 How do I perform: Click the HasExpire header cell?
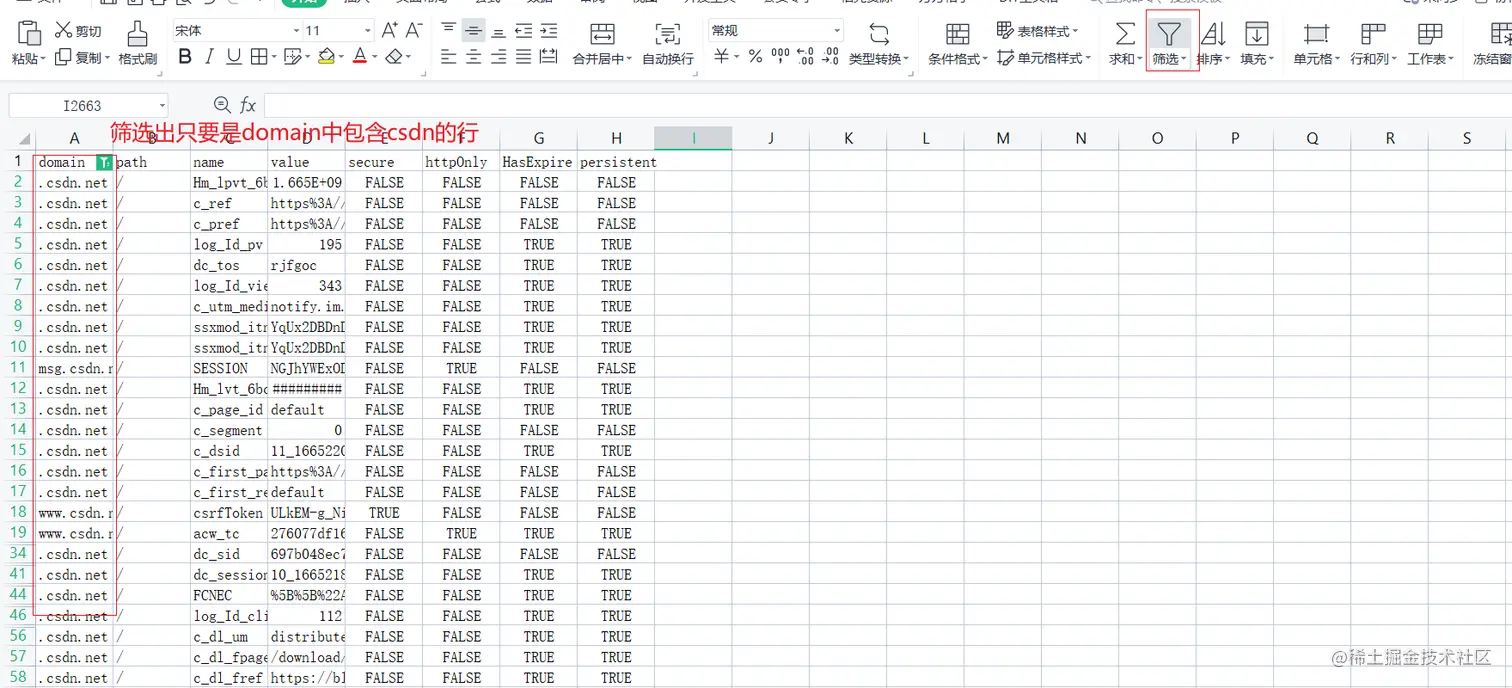coord(538,162)
